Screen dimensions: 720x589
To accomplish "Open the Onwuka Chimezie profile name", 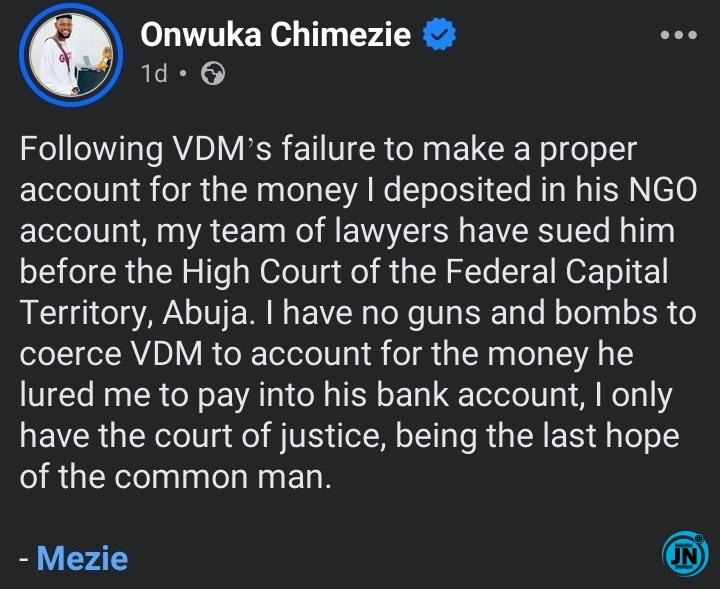I will tap(276, 35).
